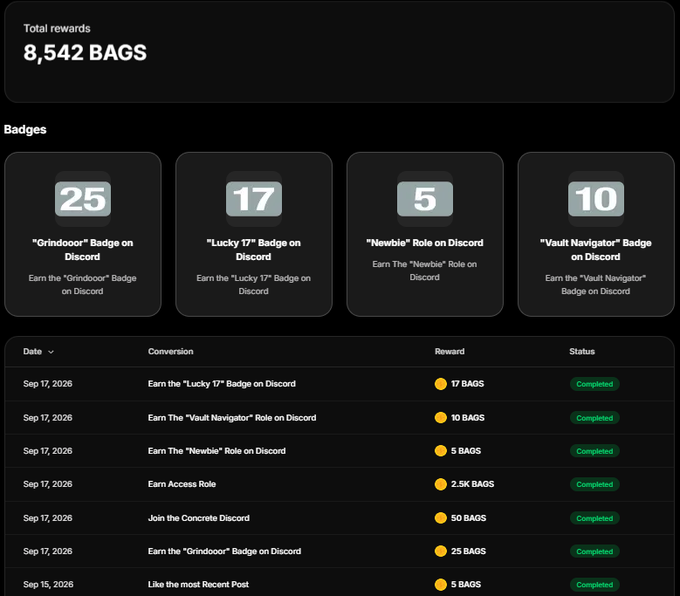Click the 2.5K BAGS reward value
This screenshot has width=680, height=596.
pos(472,484)
